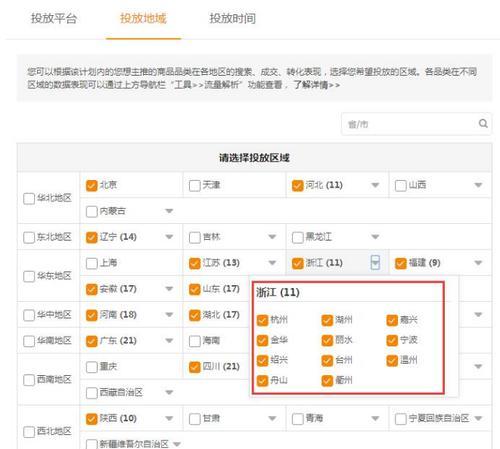Uncheck the 河南 (18) checkbox
Image resolution: width=500 pixels, height=449 pixels.
91,315
